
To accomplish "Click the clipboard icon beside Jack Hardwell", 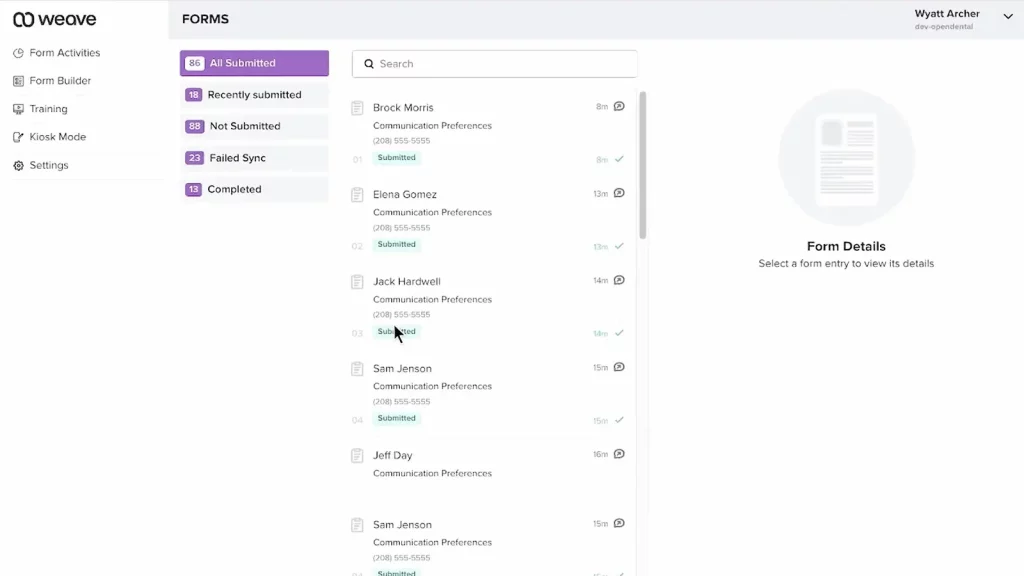I will click(x=357, y=282).
